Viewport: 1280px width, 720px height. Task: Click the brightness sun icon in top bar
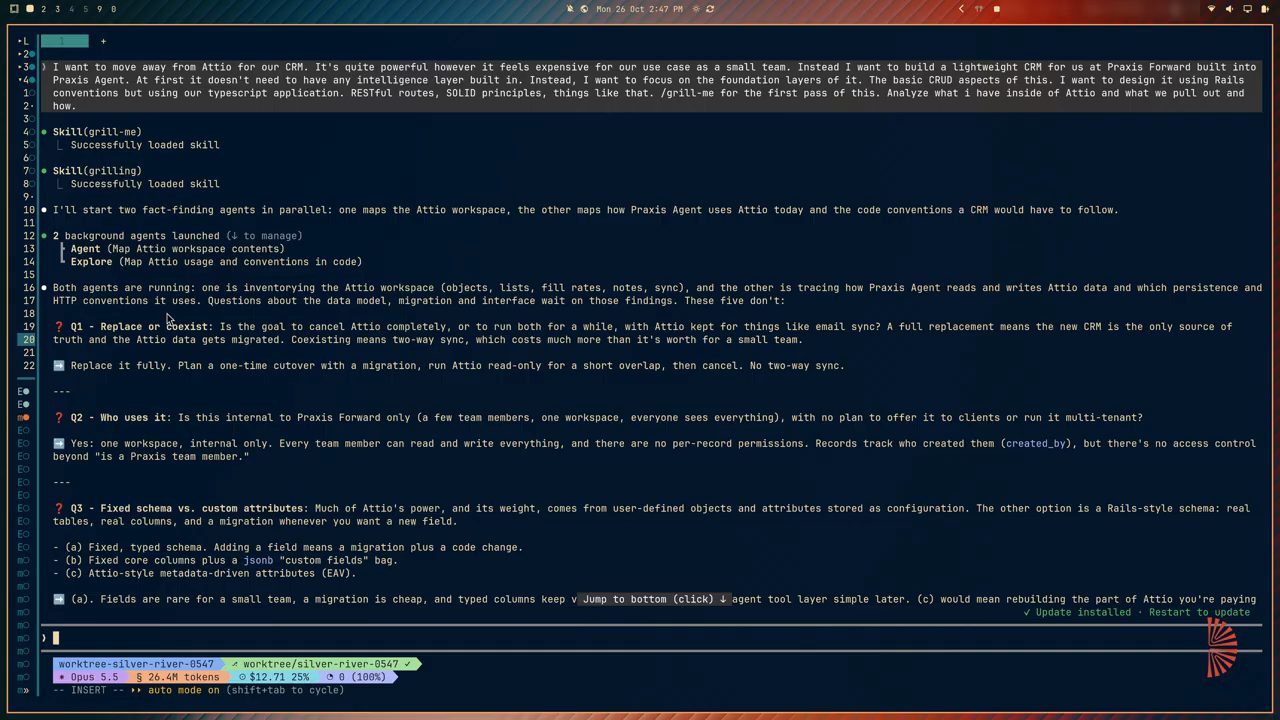click(696, 9)
